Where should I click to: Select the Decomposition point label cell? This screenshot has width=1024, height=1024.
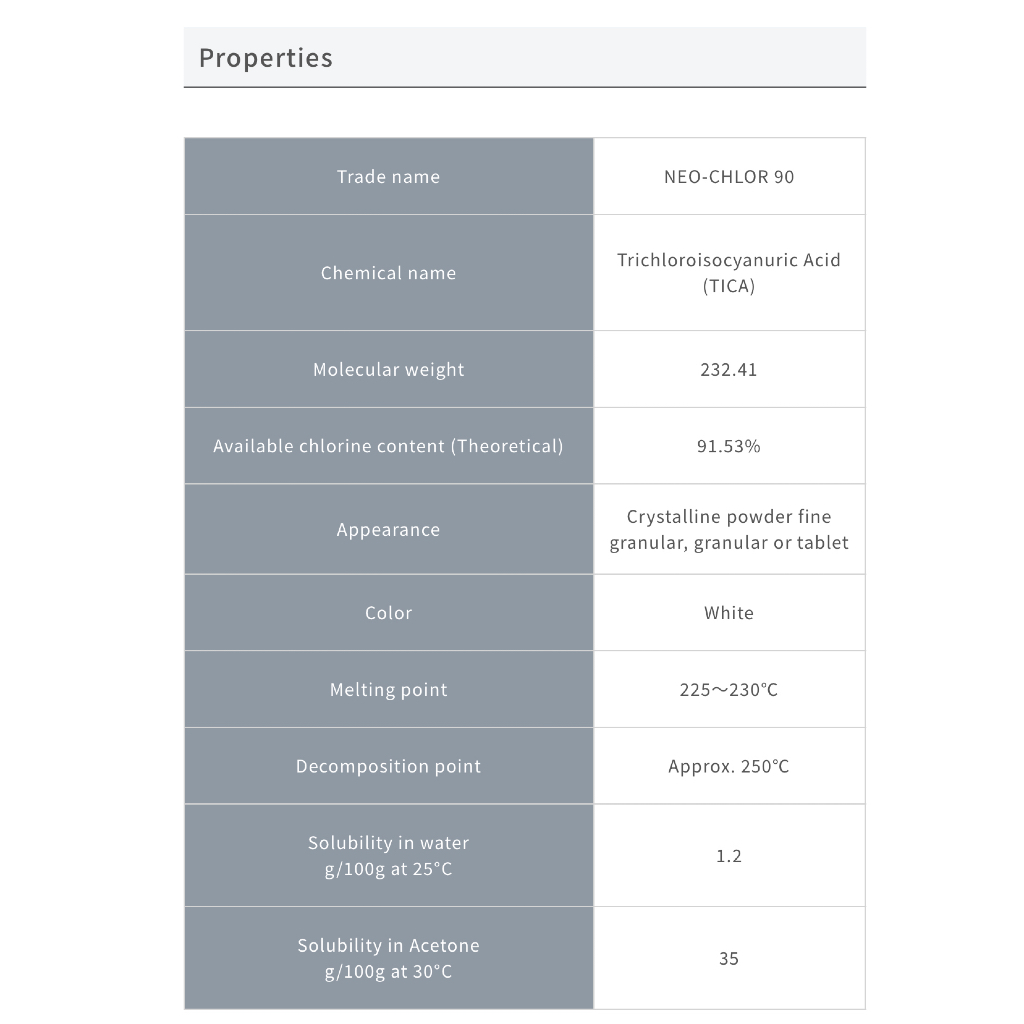[x=389, y=766]
